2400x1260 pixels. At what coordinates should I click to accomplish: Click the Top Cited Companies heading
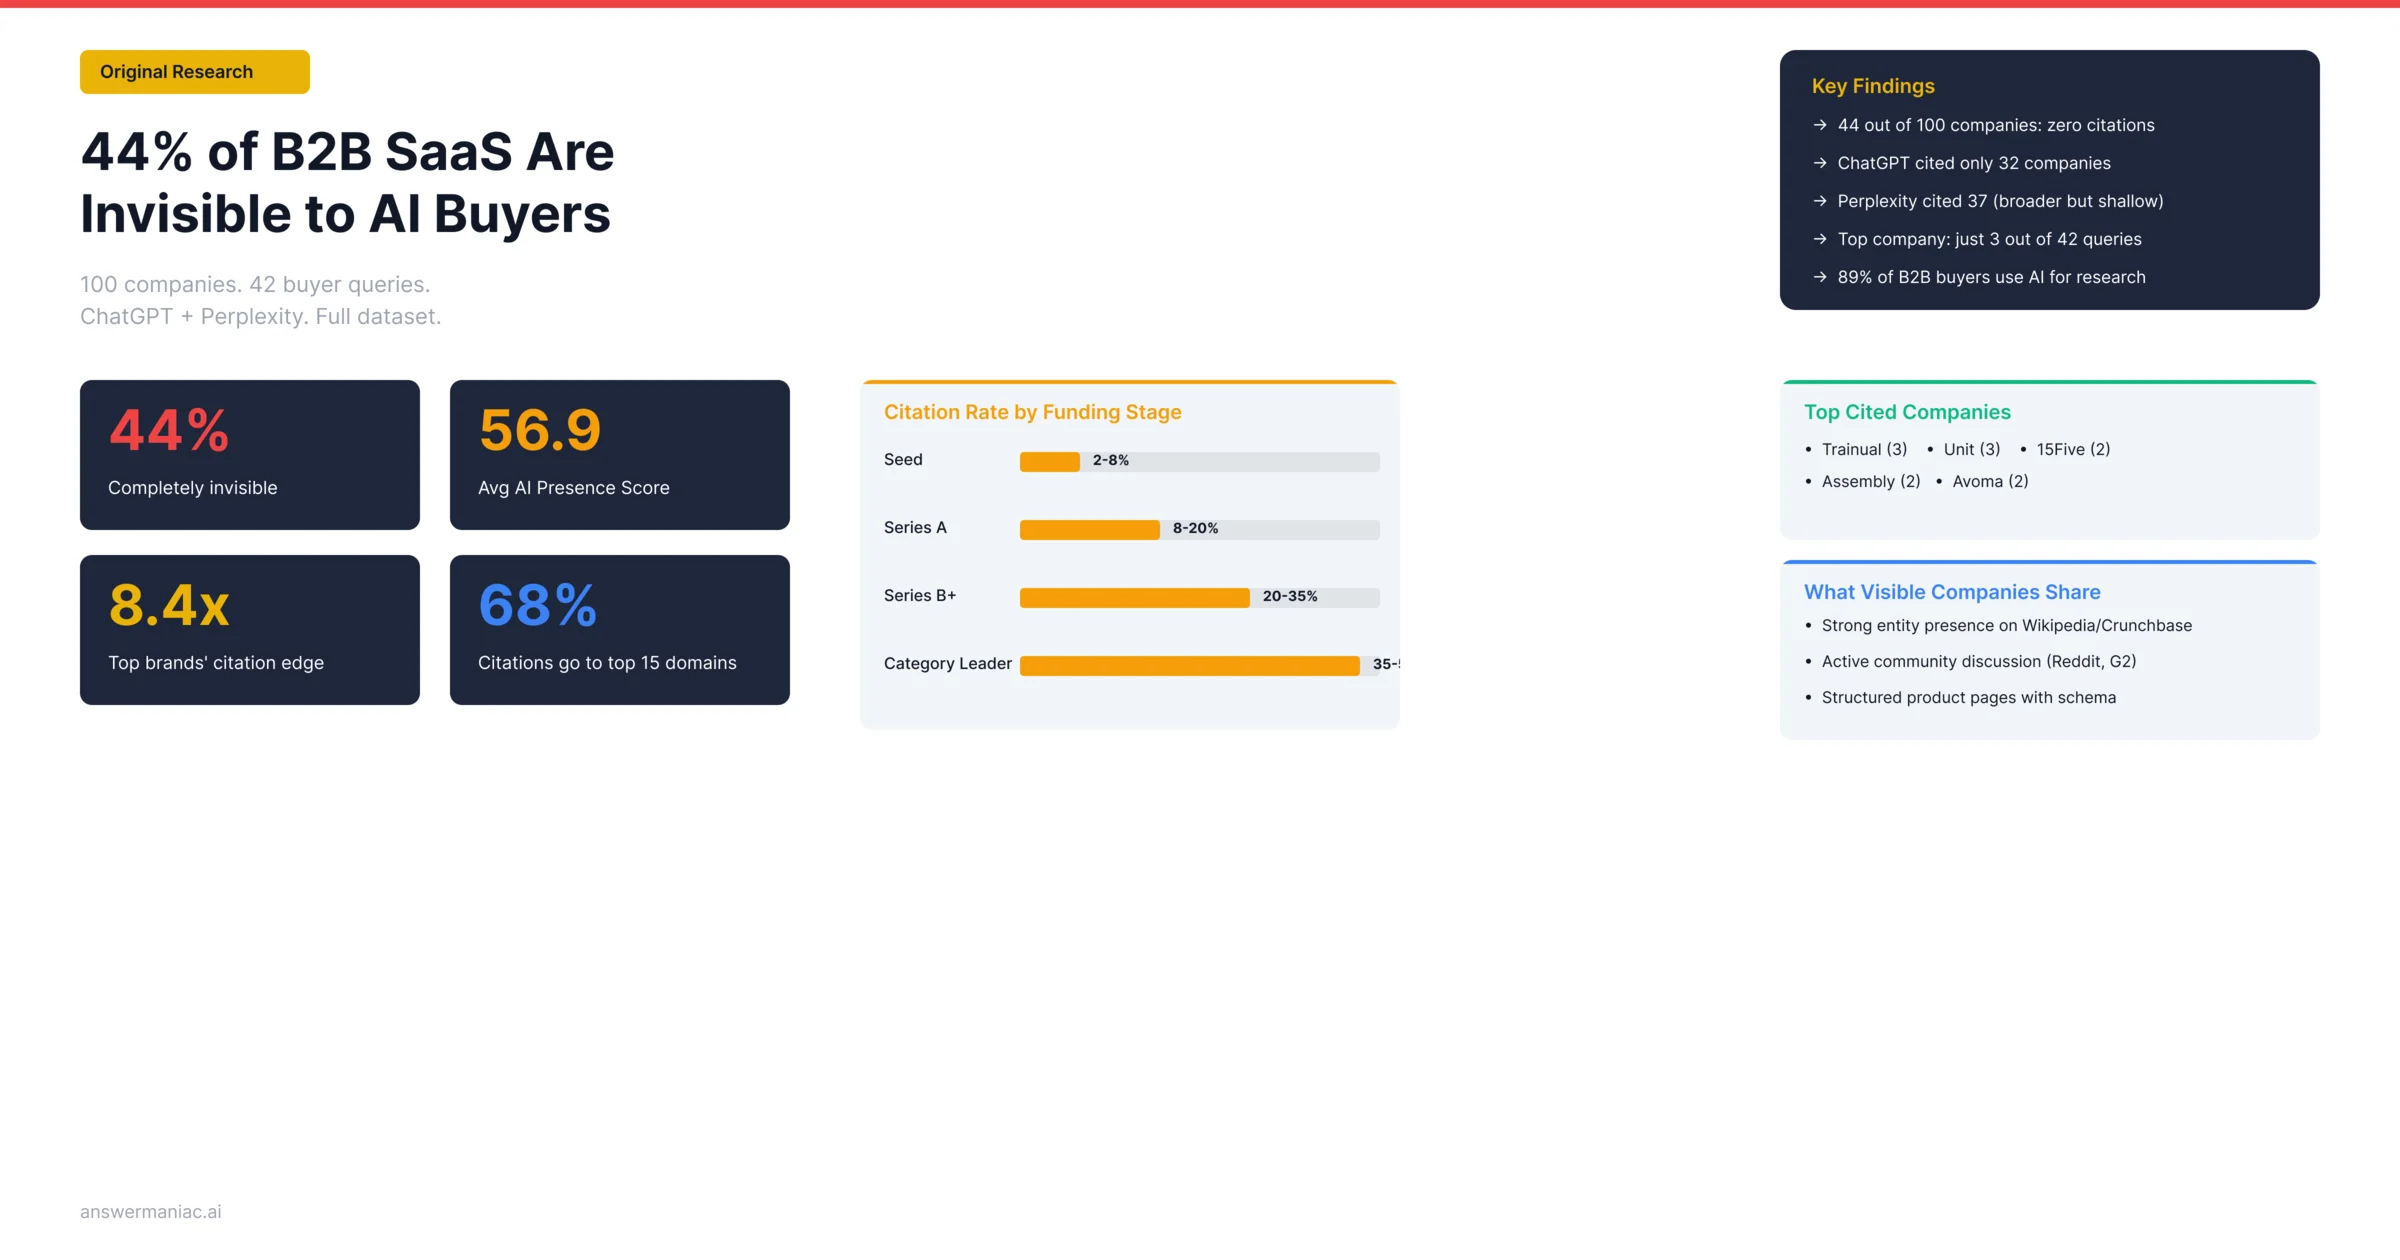pyautogui.click(x=1907, y=412)
